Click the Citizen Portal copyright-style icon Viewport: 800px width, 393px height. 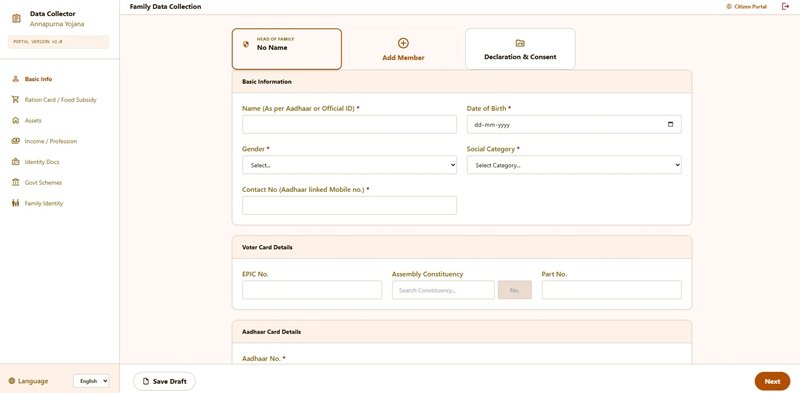pyautogui.click(x=729, y=7)
